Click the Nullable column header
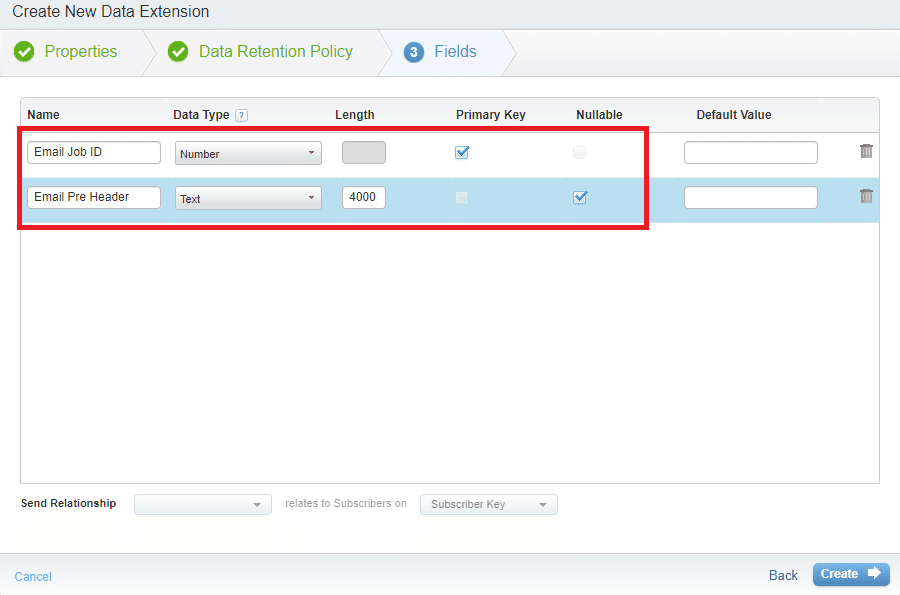 [x=599, y=115]
